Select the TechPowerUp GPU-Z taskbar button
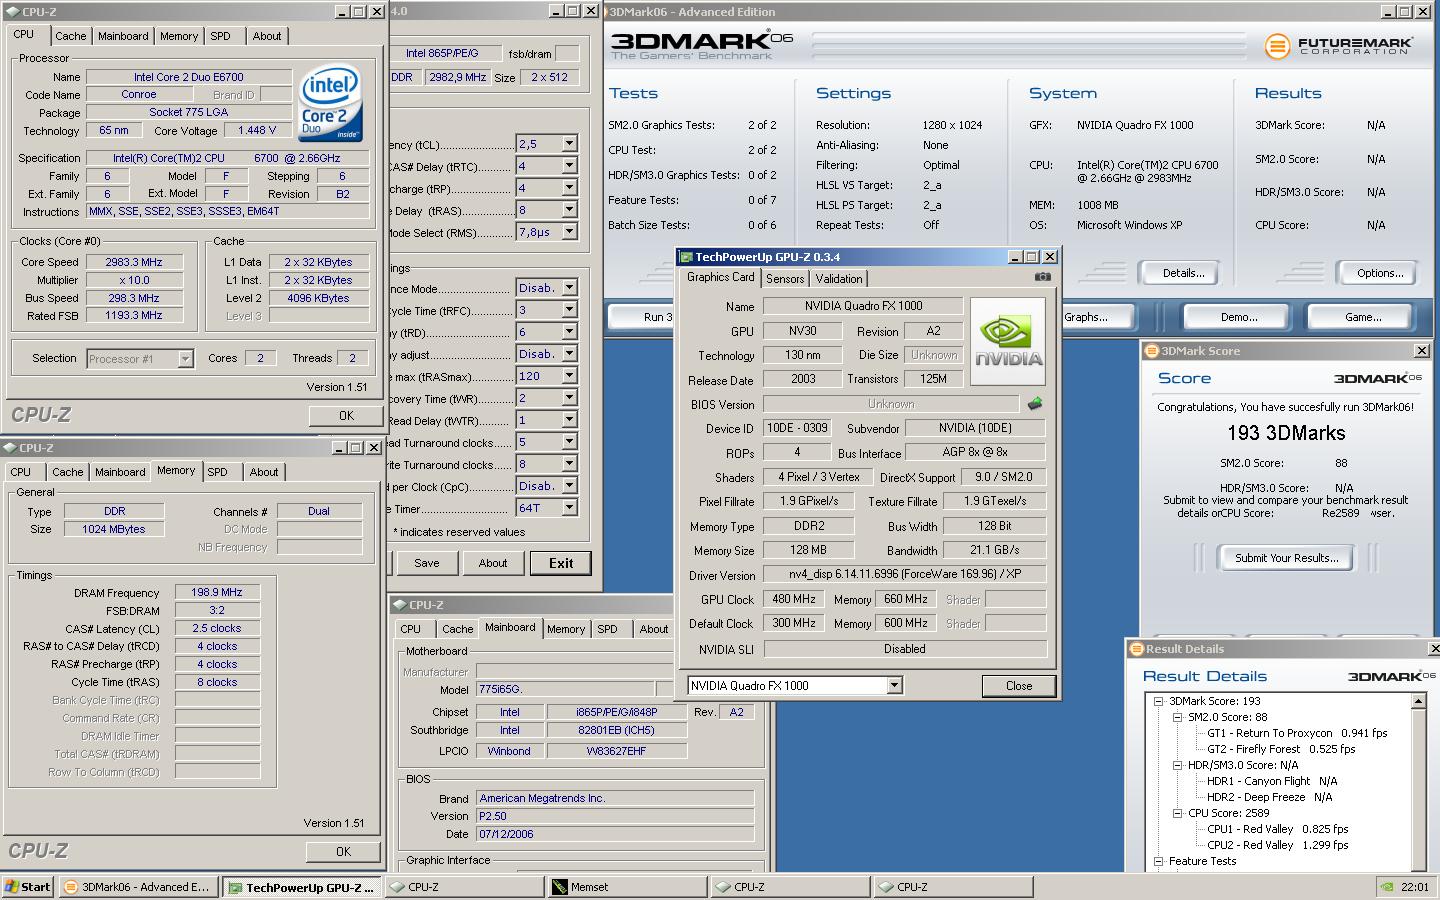1440x900 pixels. click(301, 887)
